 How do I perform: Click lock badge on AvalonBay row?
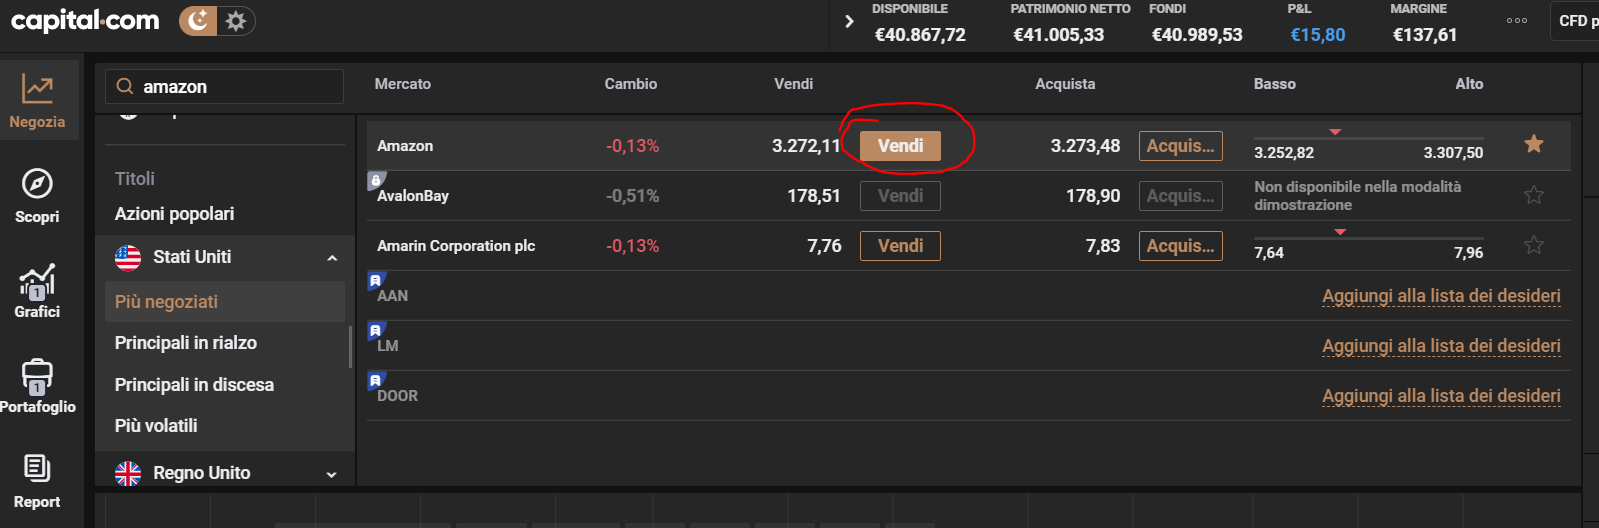(x=376, y=180)
